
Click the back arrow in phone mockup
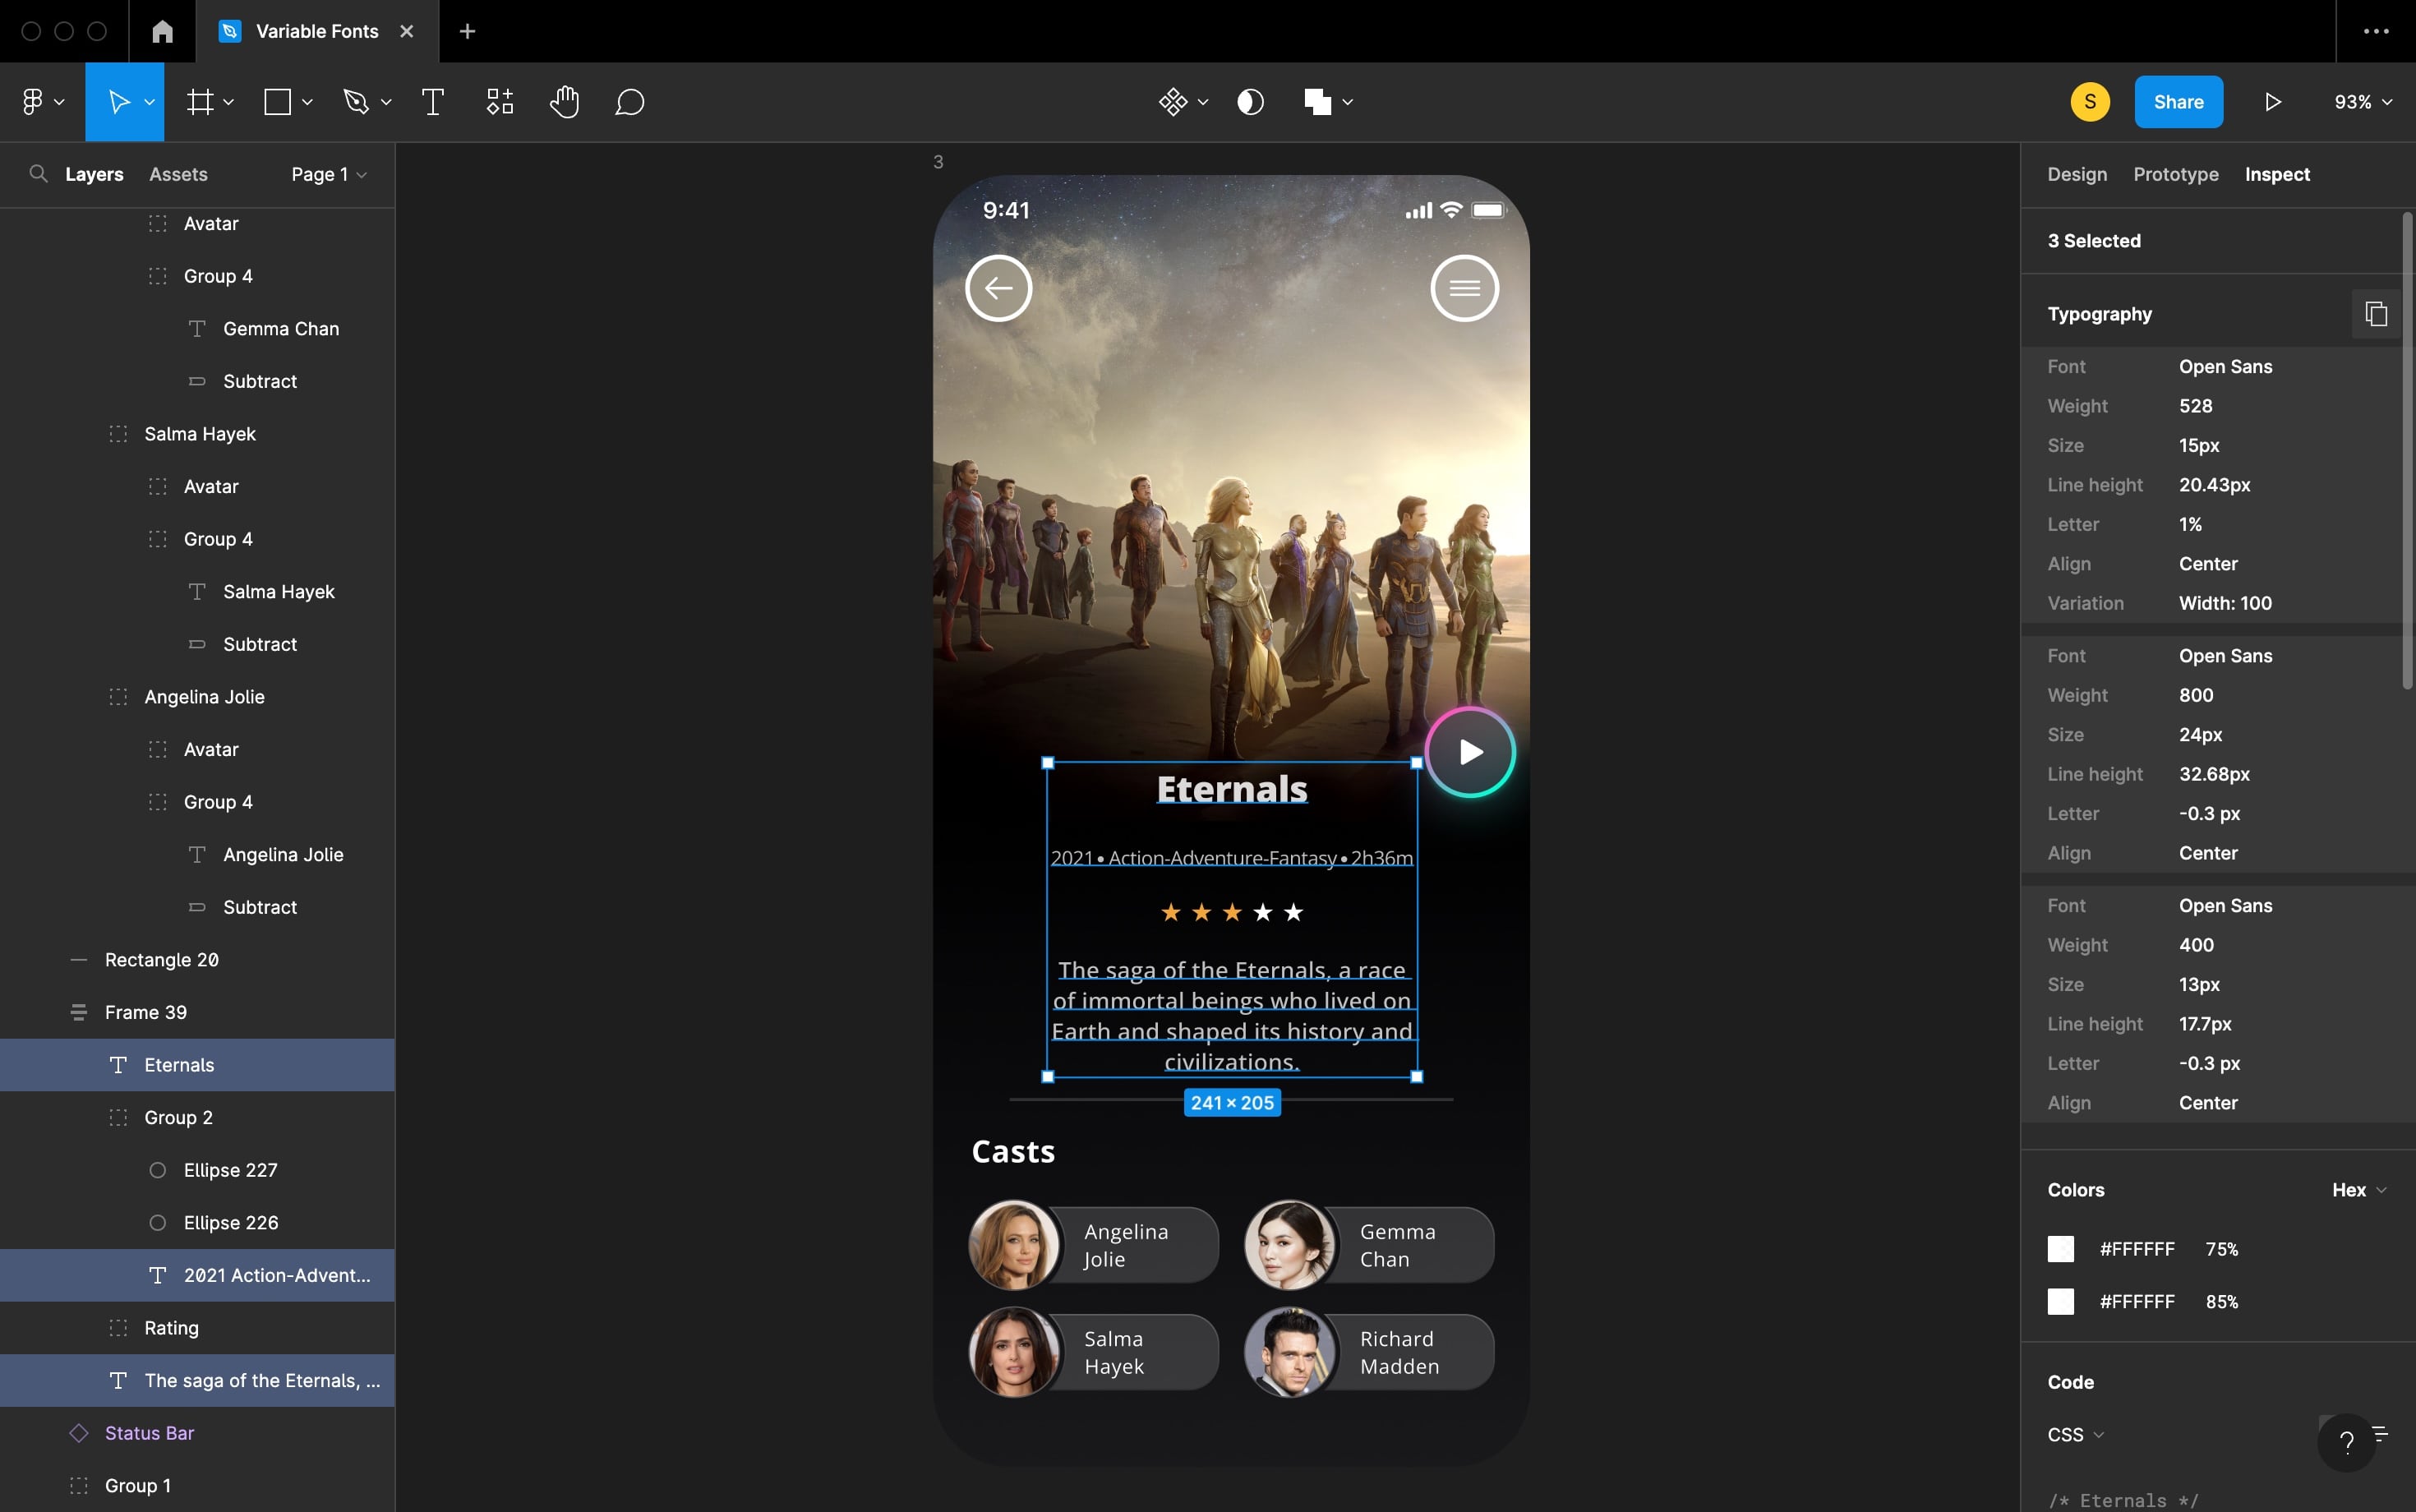[x=998, y=288]
